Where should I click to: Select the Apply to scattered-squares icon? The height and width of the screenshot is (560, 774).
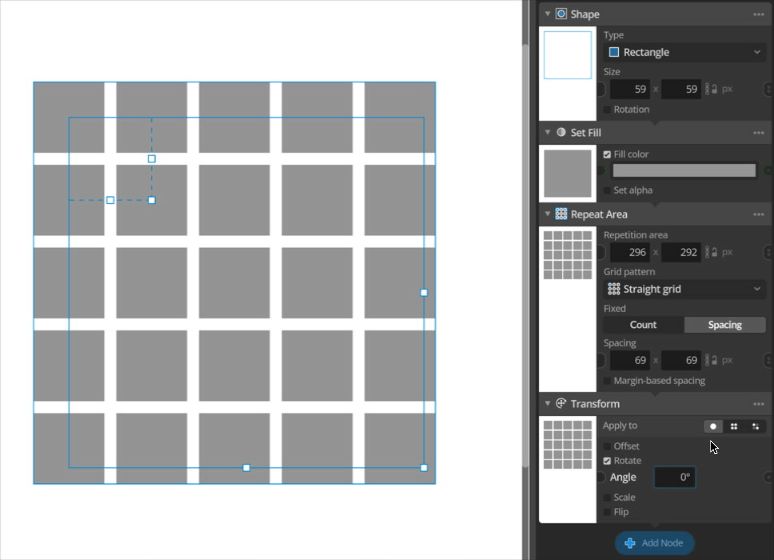tap(755, 426)
